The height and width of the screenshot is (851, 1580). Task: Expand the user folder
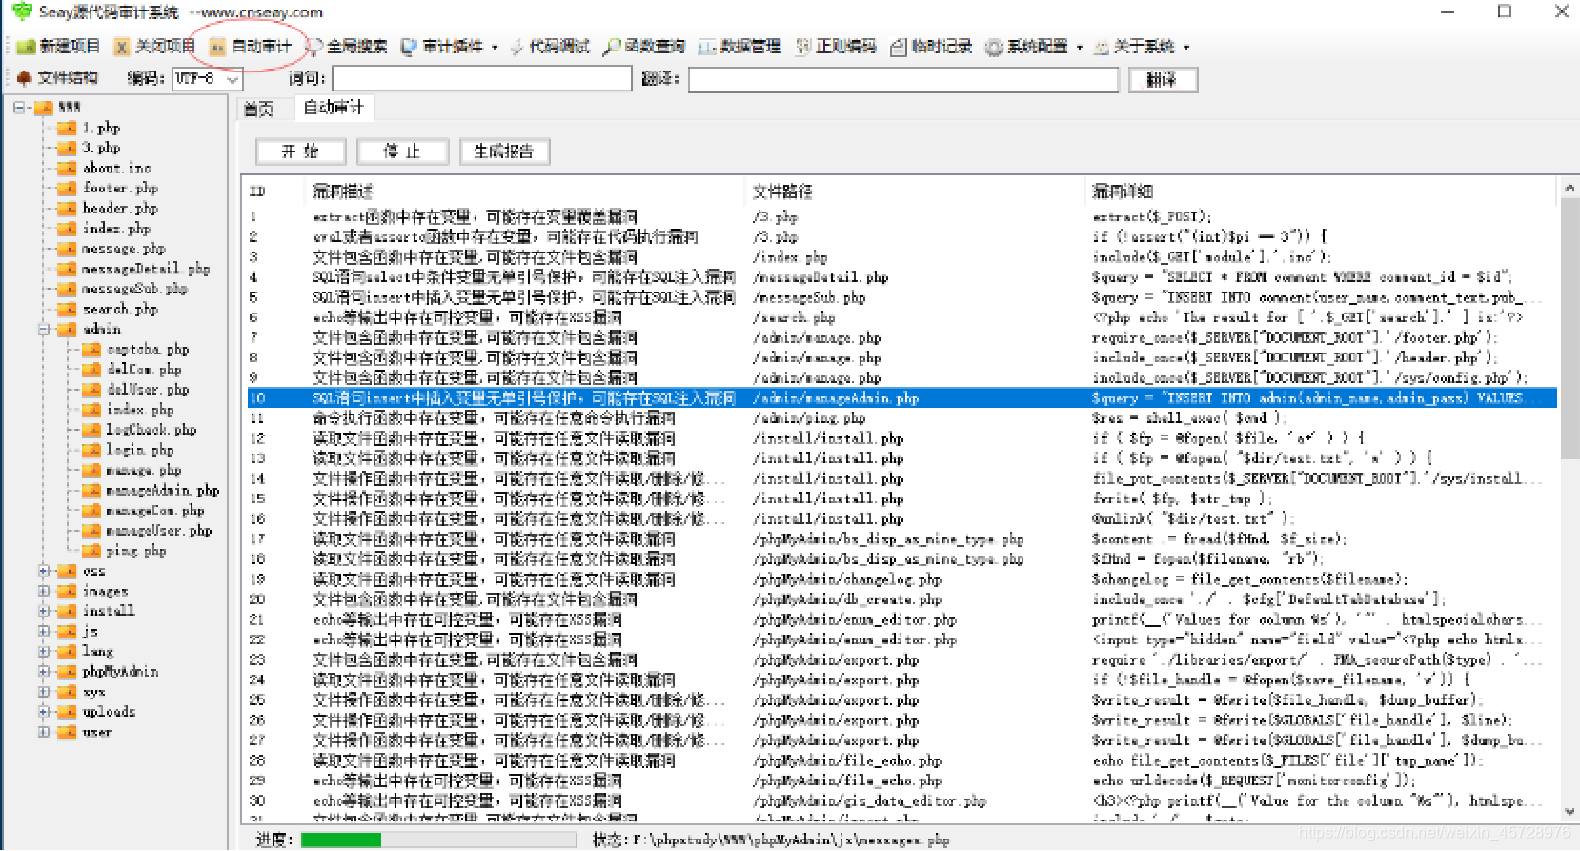click(44, 732)
